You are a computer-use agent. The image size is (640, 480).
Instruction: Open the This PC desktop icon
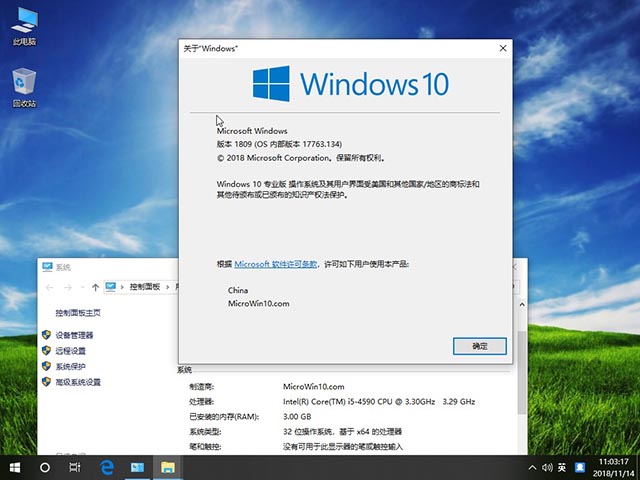tap(24, 25)
